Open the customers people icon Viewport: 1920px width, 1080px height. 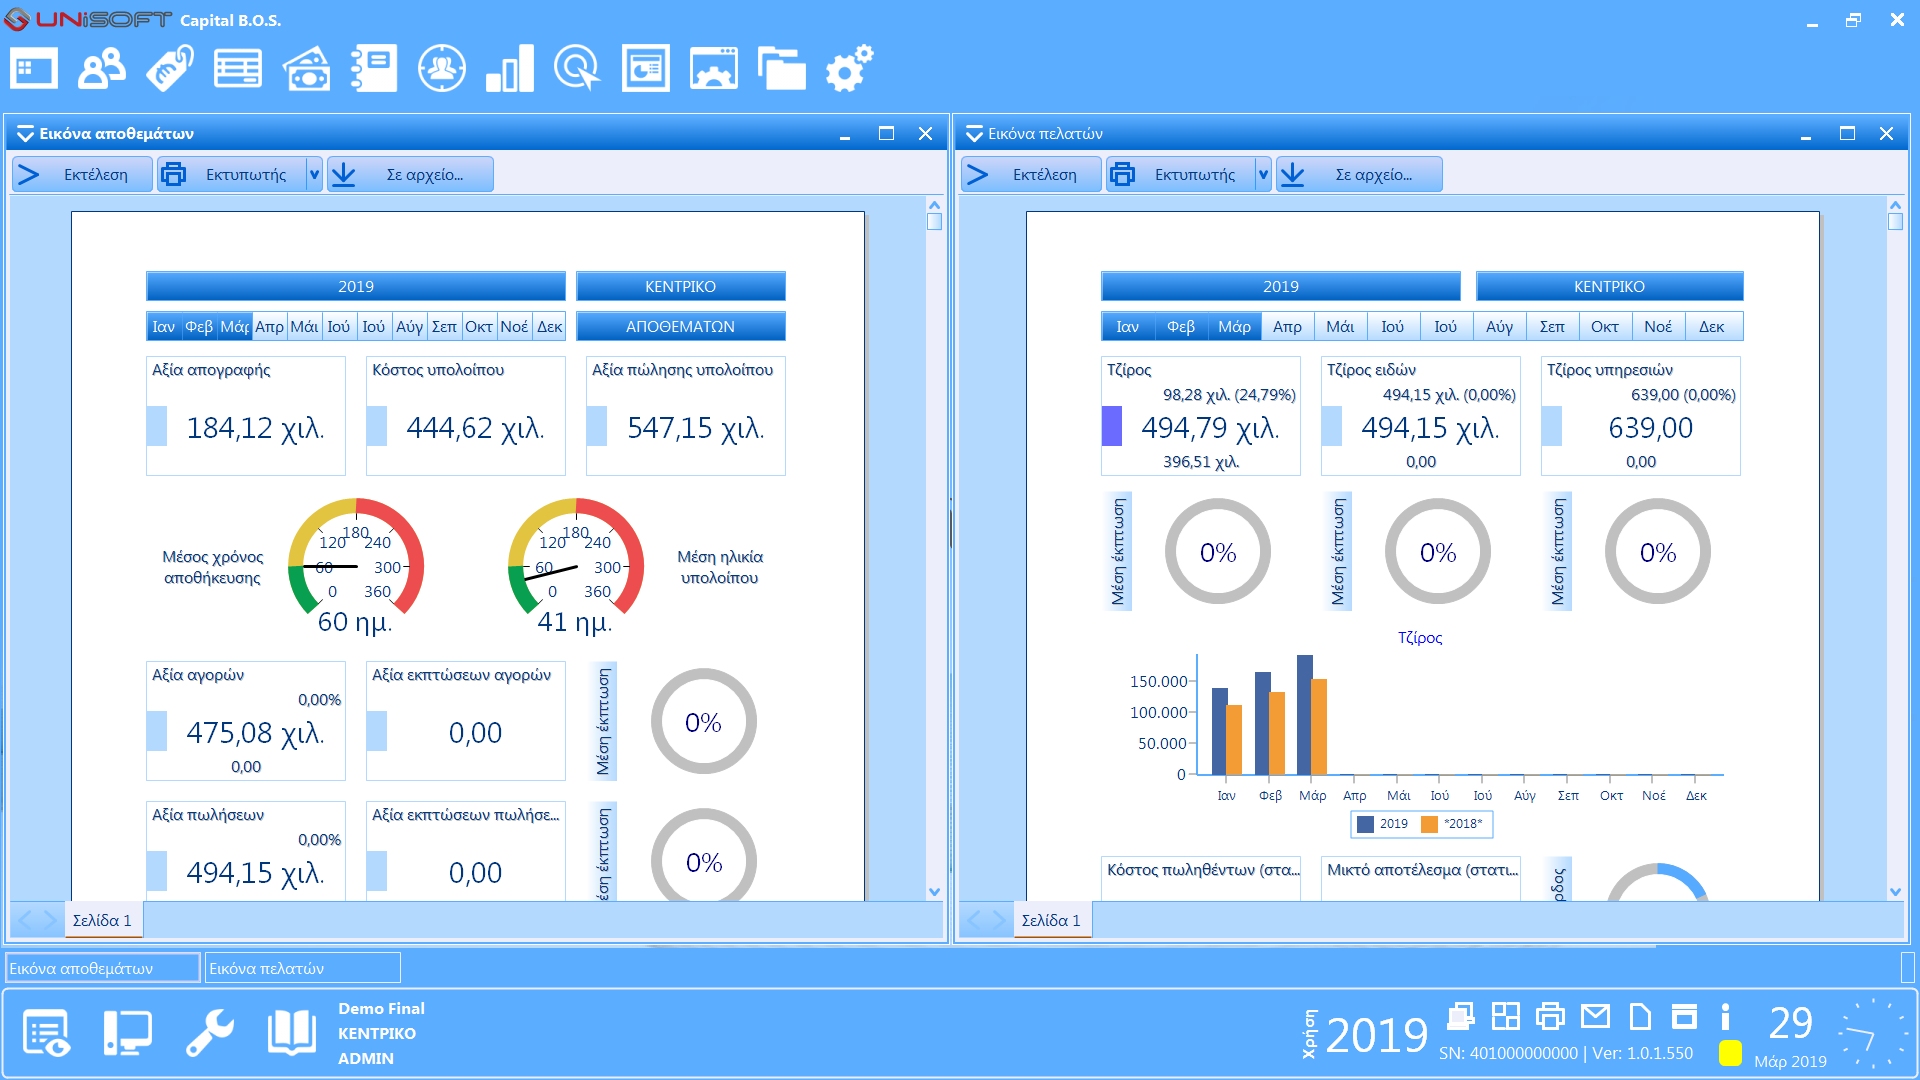pyautogui.click(x=102, y=70)
